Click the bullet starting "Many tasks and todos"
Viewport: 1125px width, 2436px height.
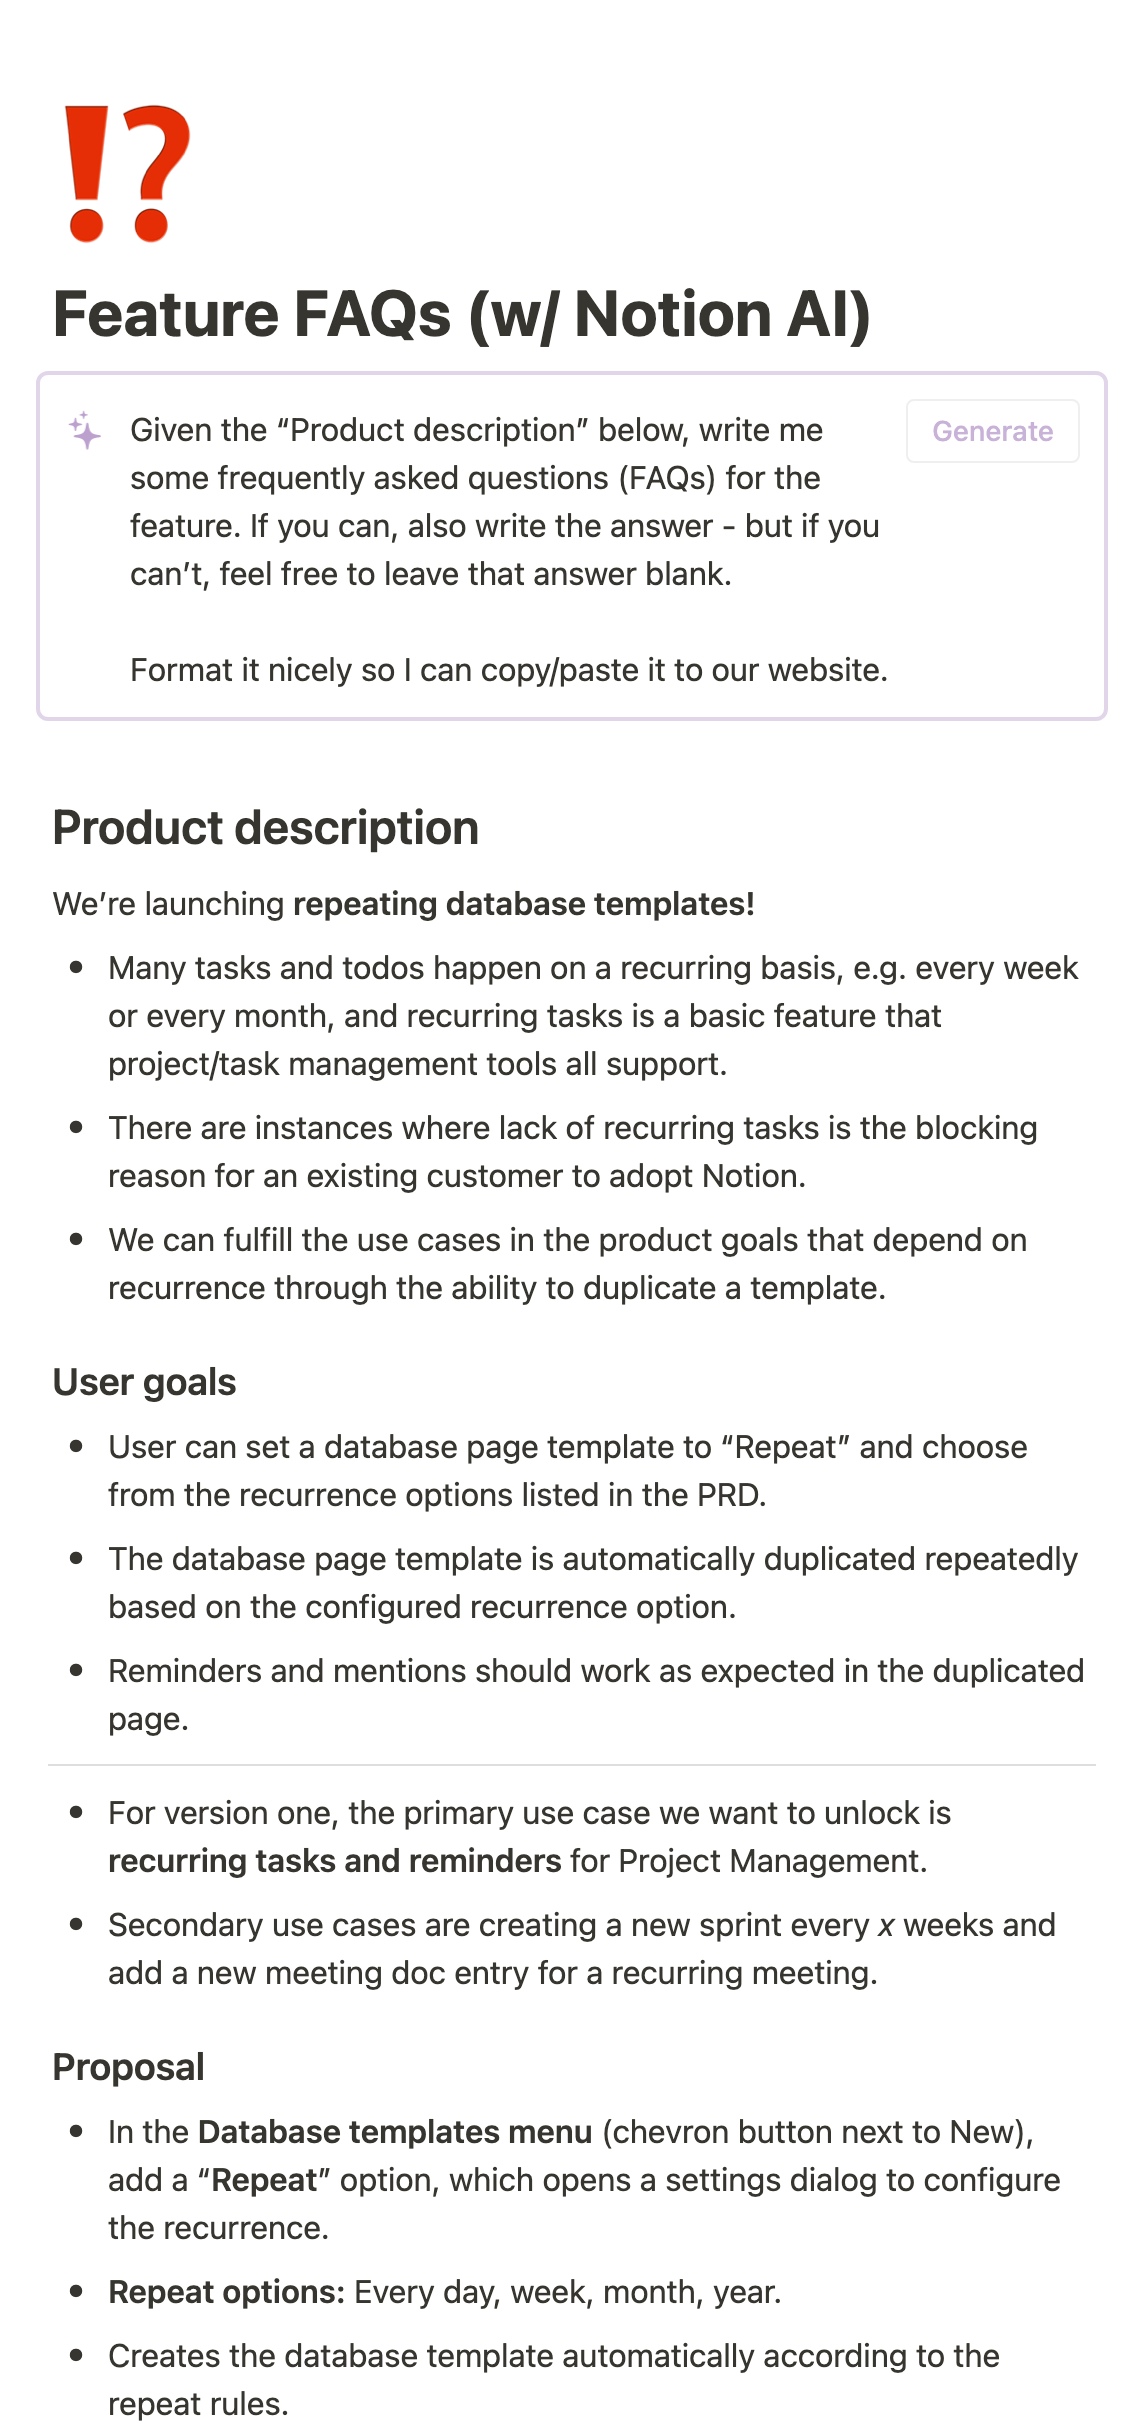[x=592, y=1016]
